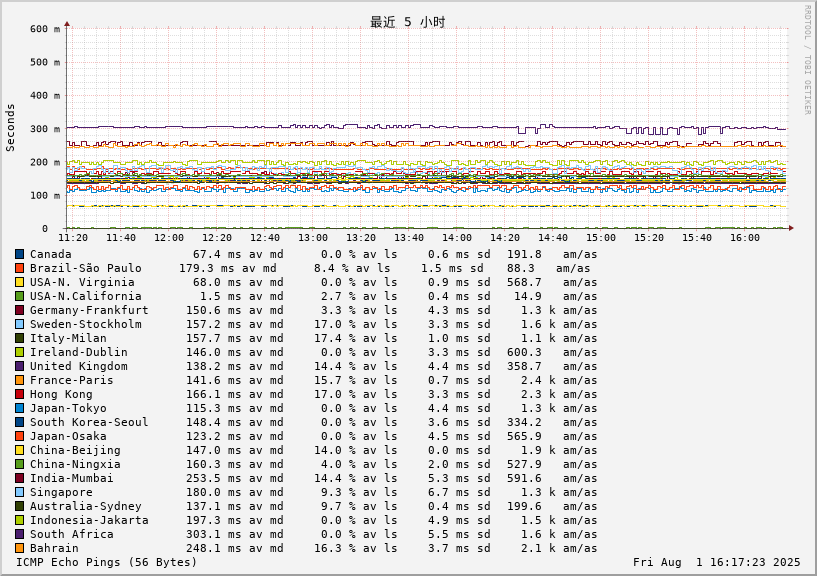This screenshot has width=817, height=576.
Task: Select the USA-N. Virginia label
Action: [x=82, y=282]
